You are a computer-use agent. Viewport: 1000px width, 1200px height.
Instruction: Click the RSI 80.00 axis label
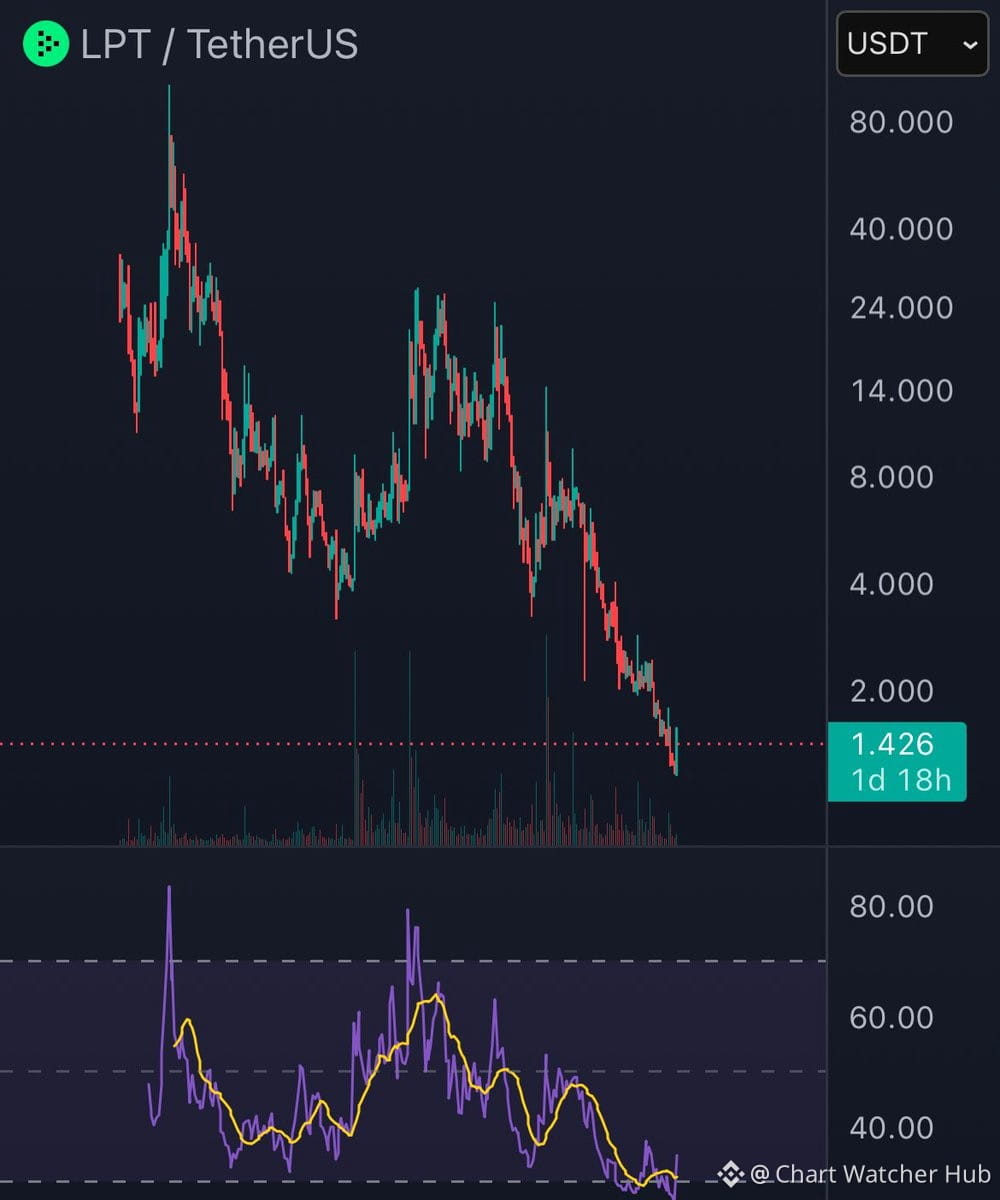tap(891, 906)
